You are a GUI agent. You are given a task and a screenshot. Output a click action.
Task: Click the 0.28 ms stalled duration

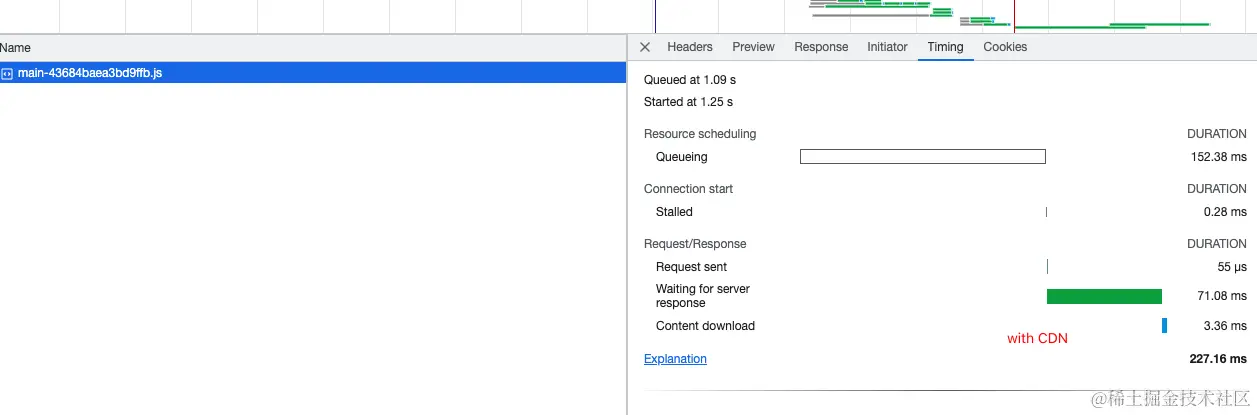(1225, 212)
